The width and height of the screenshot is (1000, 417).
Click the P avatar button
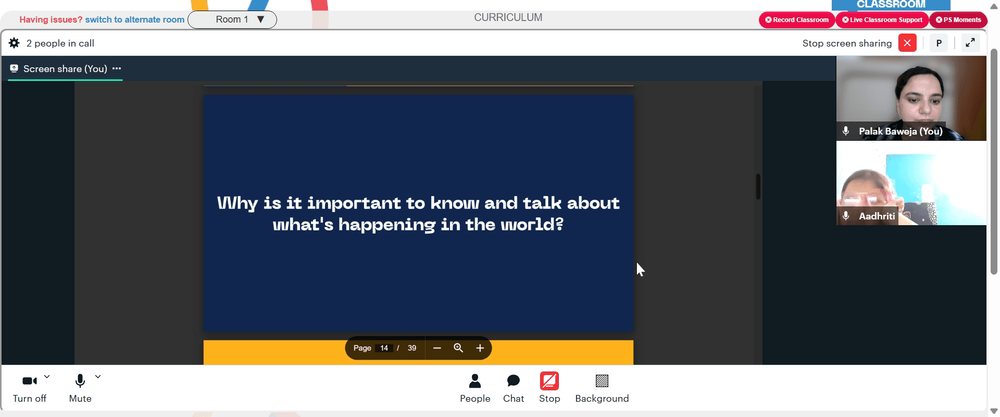(x=938, y=43)
